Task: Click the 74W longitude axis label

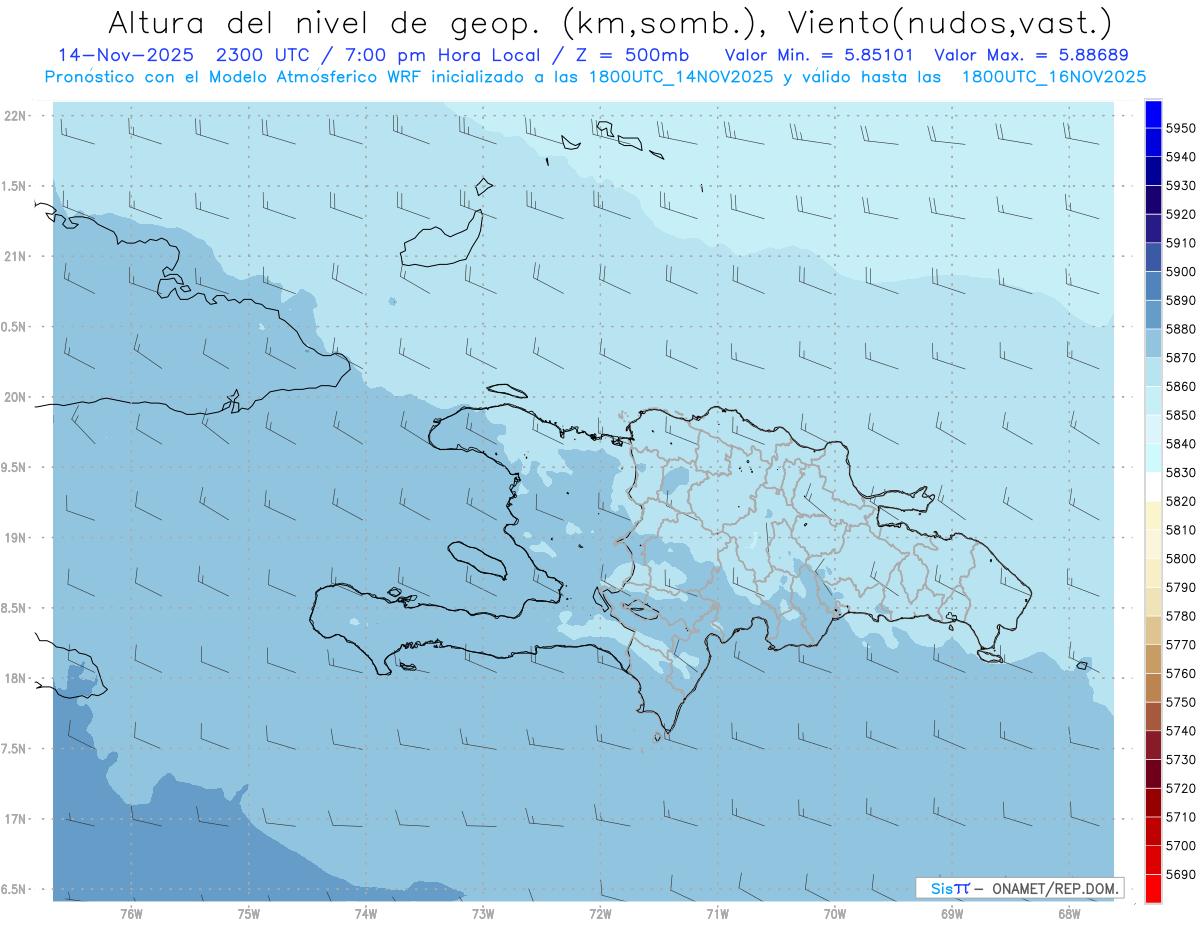Action: 366,913
